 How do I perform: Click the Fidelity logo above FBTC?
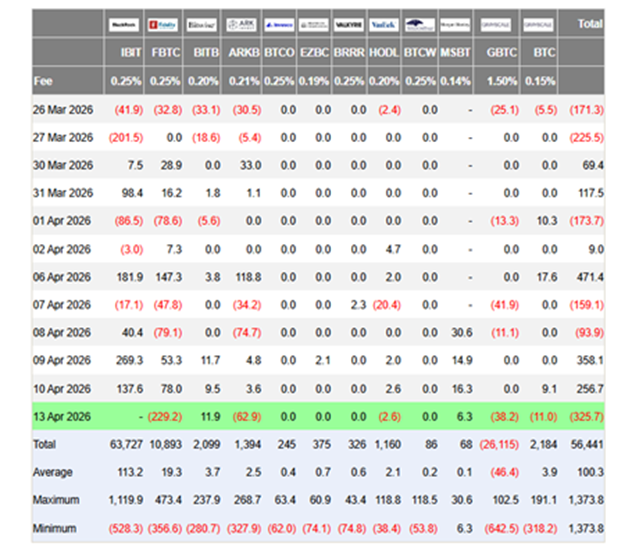tap(162, 25)
